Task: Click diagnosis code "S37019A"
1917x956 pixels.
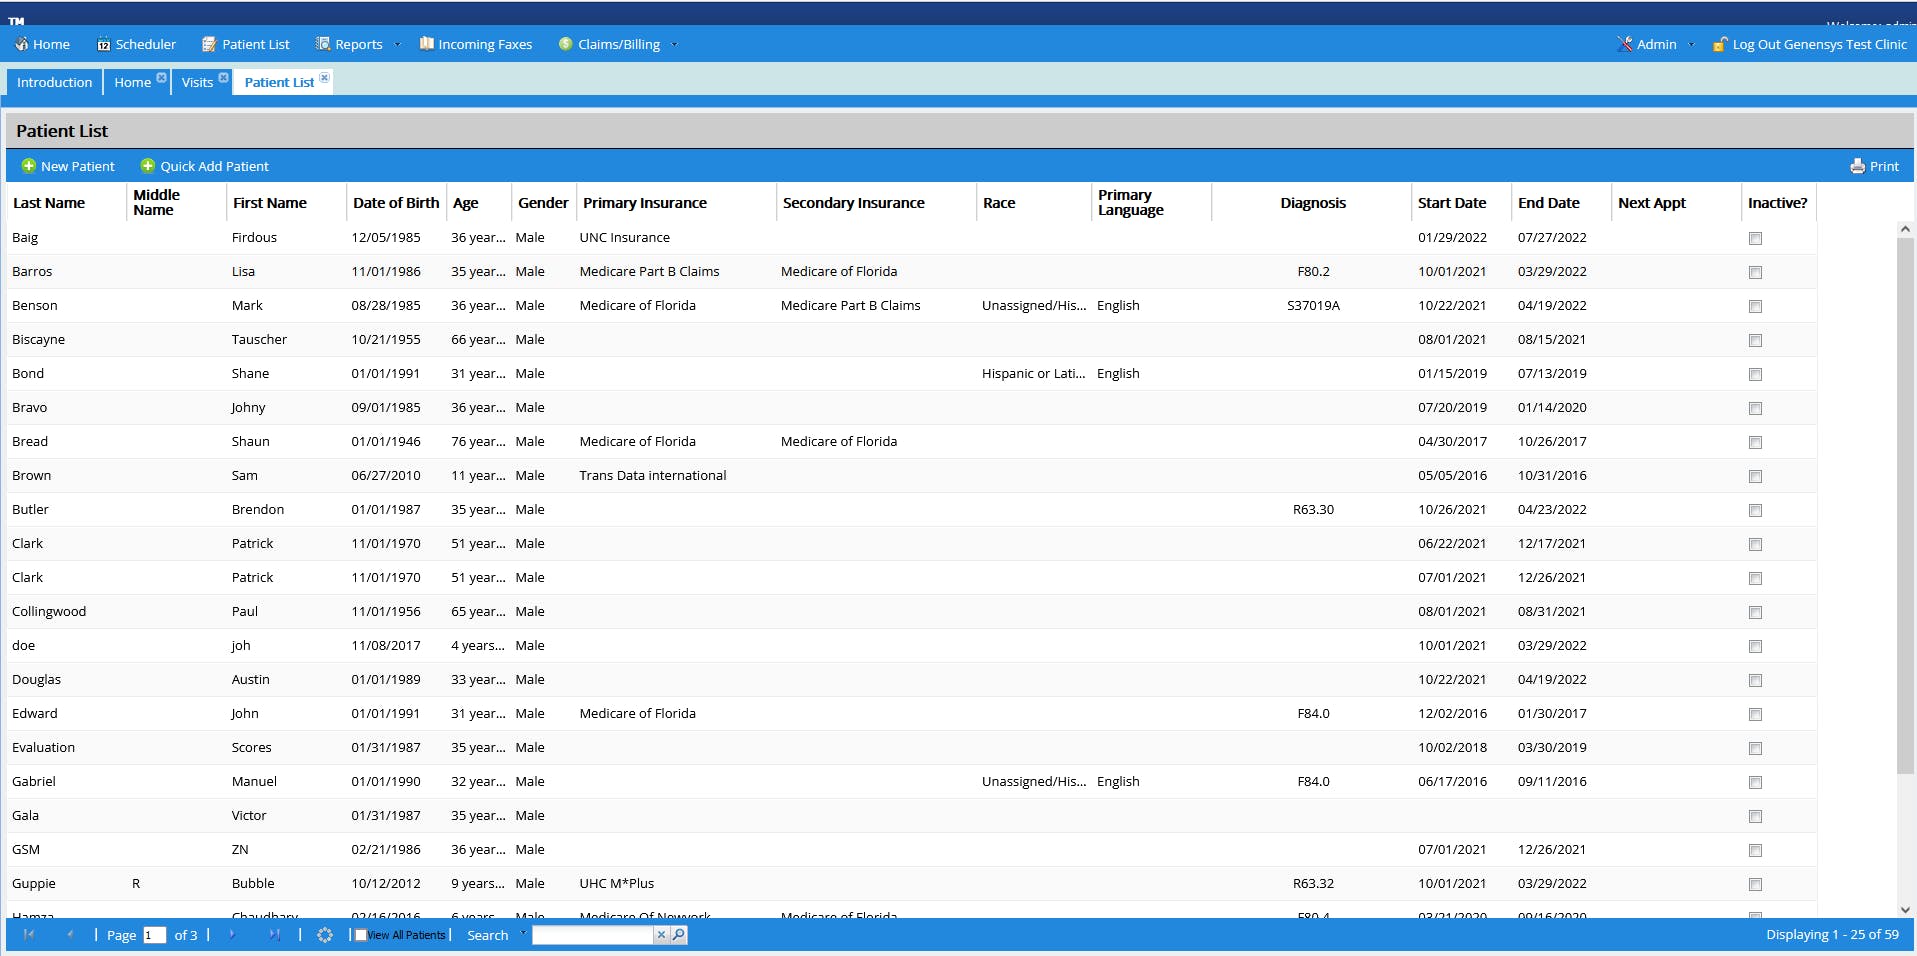Action: tap(1313, 306)
